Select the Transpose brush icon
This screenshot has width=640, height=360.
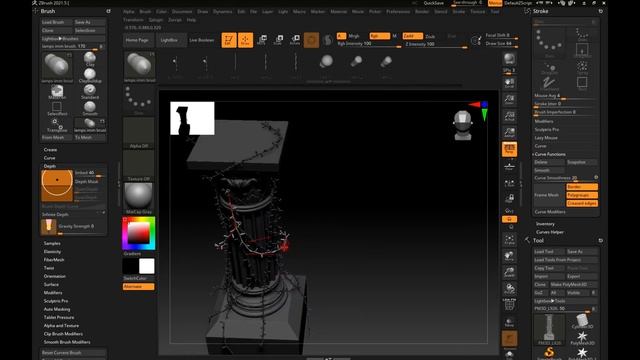pyautogui.click(x=57, y=125)
